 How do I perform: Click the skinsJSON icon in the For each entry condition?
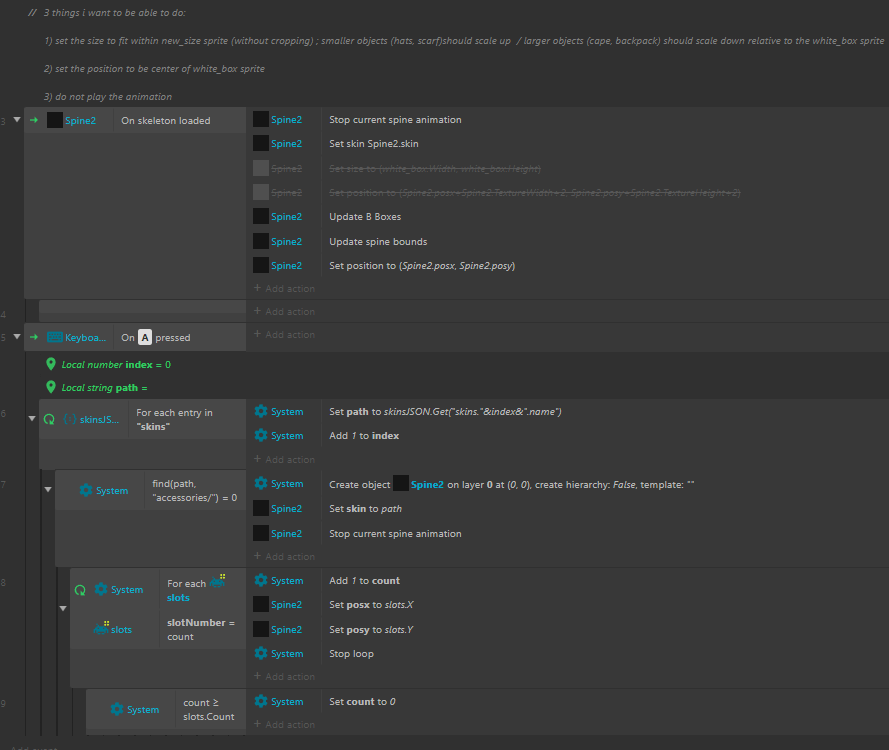coord(70,420)
